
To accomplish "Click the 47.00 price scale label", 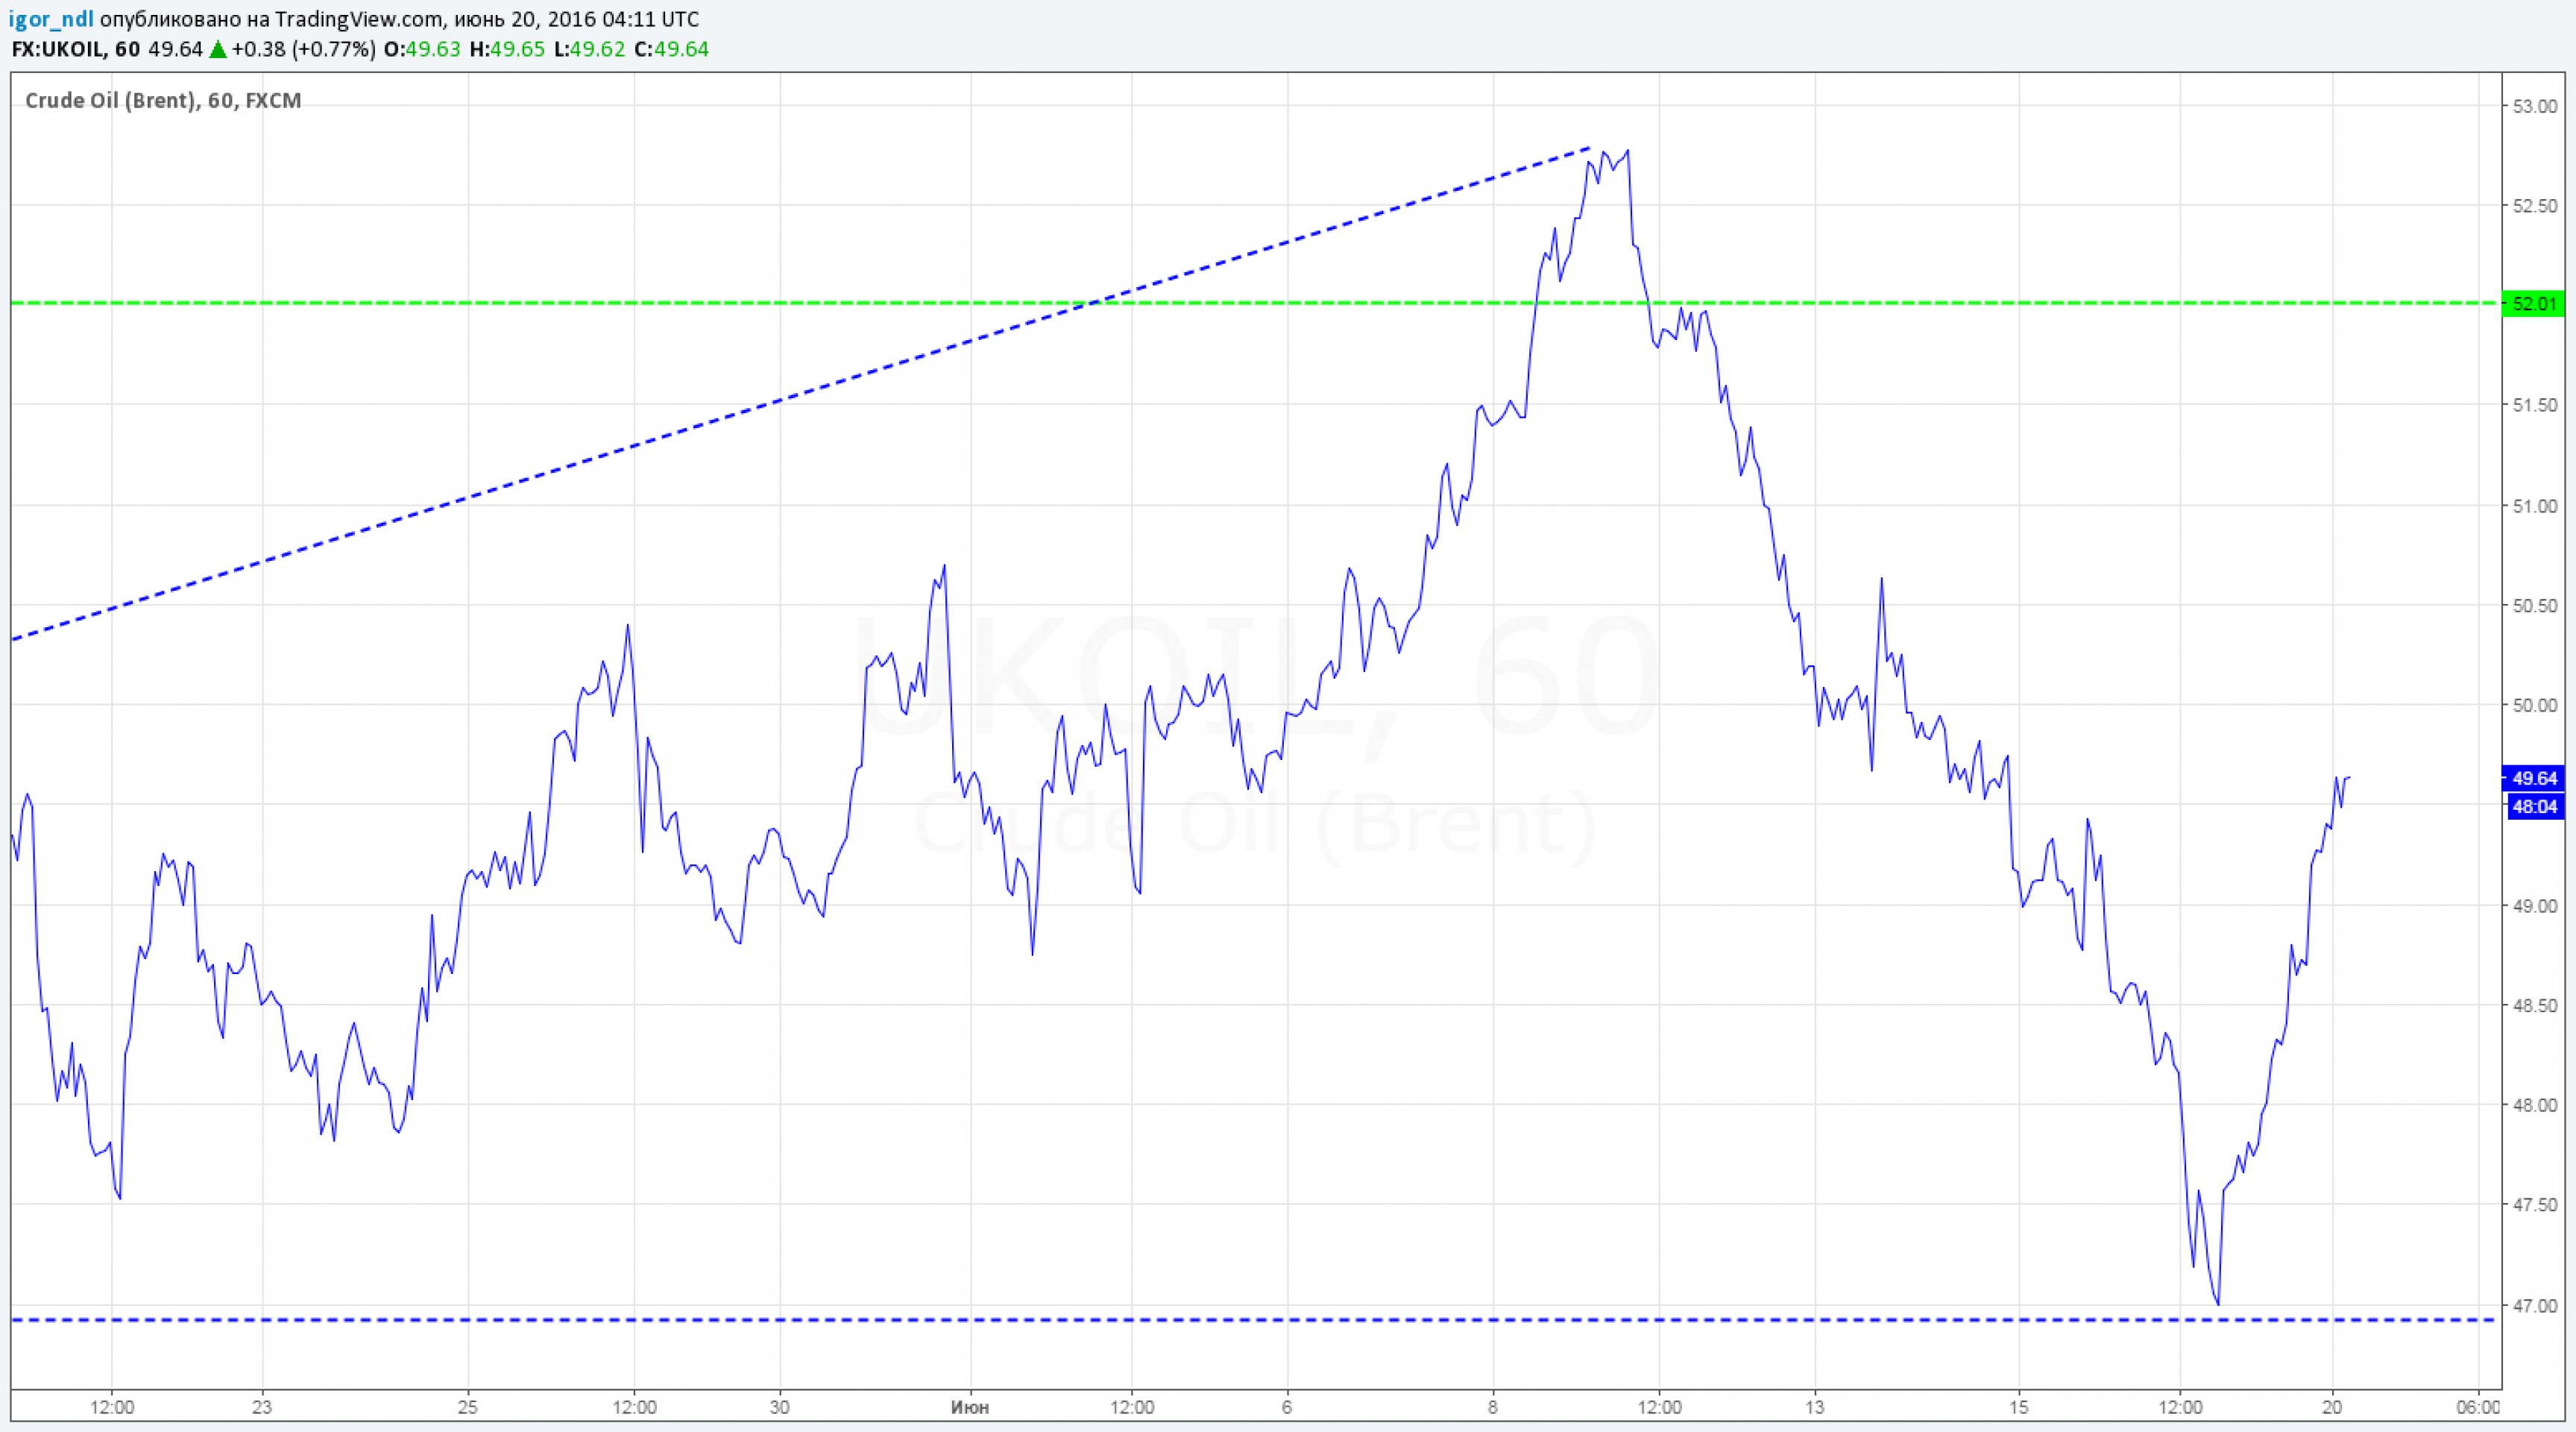I will pos(2534,1306).
